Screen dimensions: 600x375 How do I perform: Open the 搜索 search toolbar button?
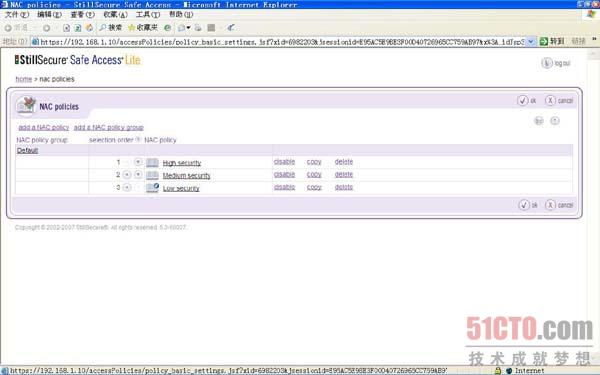pyautogui.click(x=111, y=28)
